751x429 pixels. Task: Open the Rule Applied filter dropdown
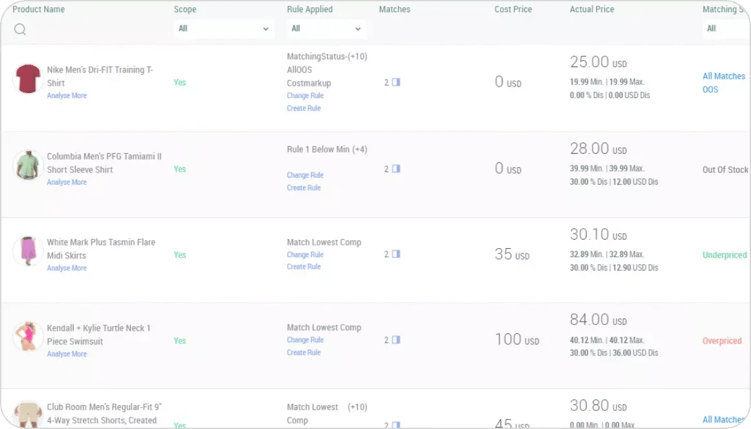click(x=326, y=29)
